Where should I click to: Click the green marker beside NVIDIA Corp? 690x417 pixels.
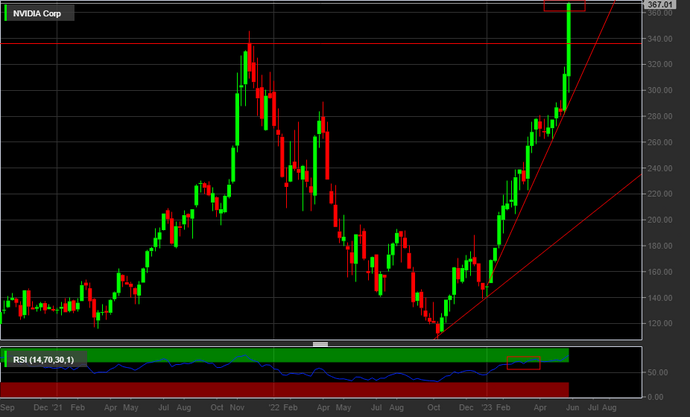coord(7,11)
